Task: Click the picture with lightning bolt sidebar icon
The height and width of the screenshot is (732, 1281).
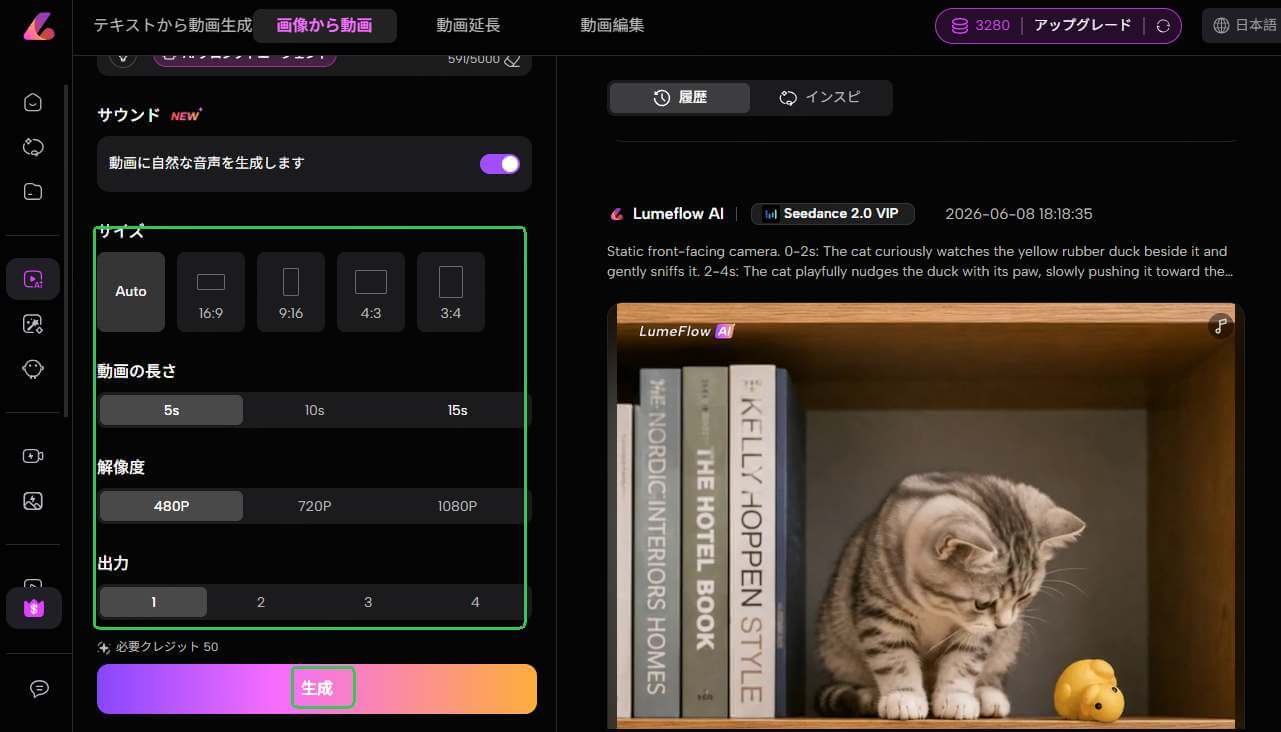Action: coord(33,501)
